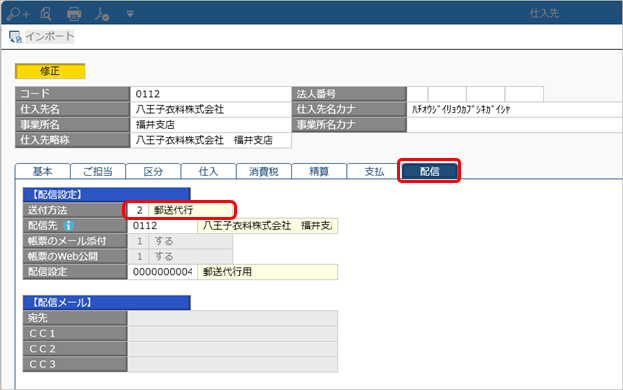Open the ご担当 tab
The image size is (623, 390).
pyautogui.click(x=98, y=171)
